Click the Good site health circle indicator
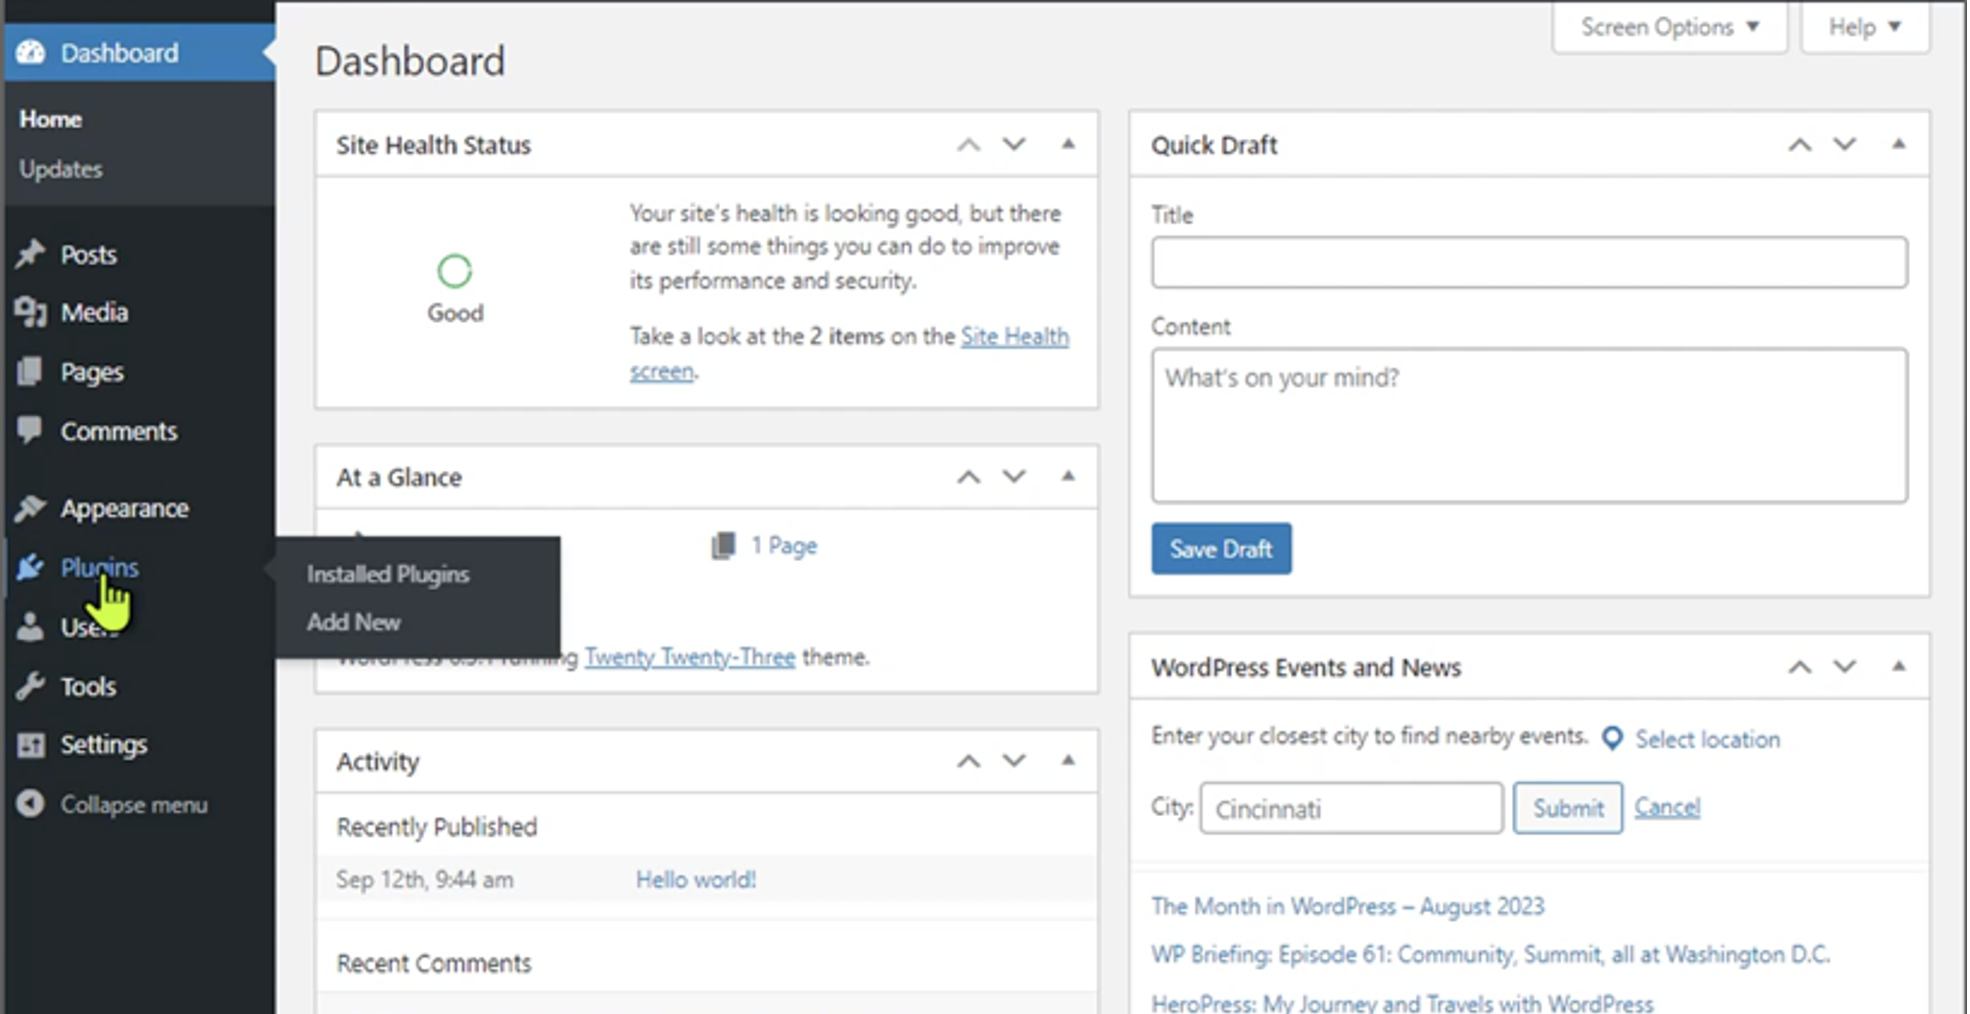This screenshot has height=1014, width=1970. (x=455, y=271)
